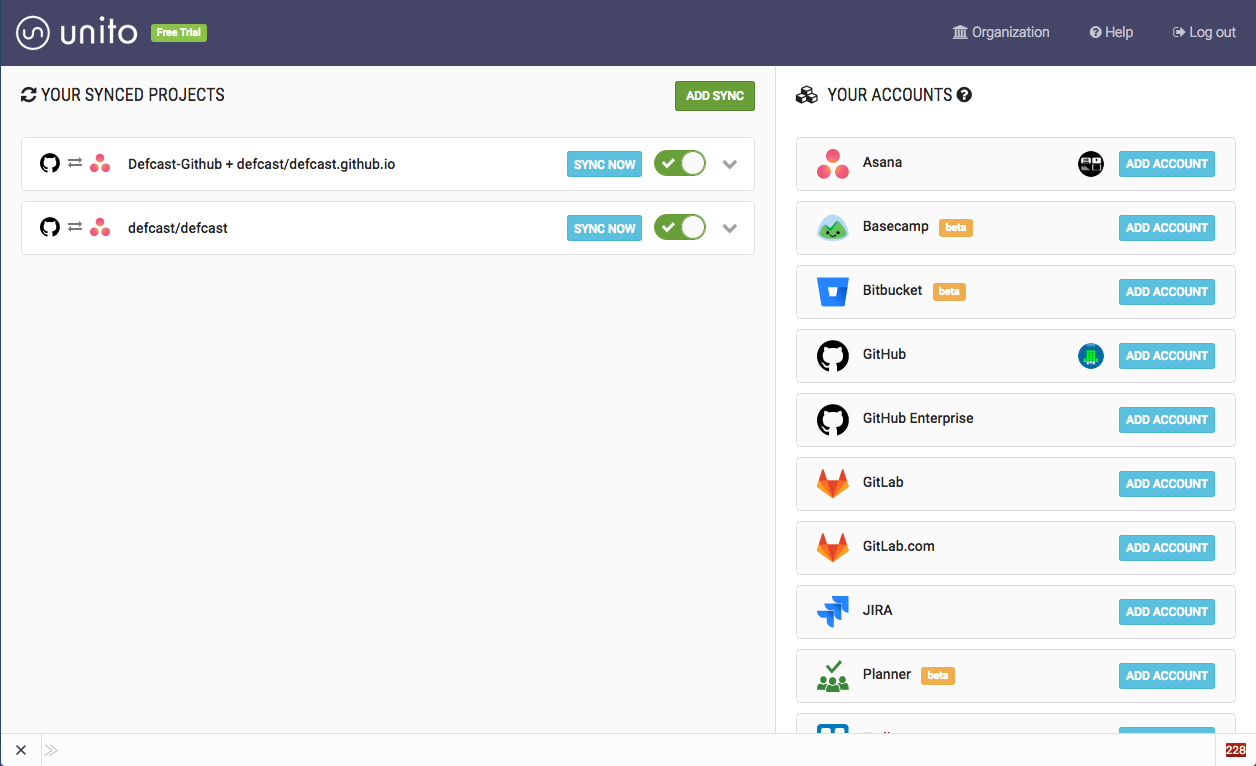This screenshot has width=1256, height=766.
Task: Click sync arrows icon in defcast/defcast row
Action: click(x=75, y=227)
